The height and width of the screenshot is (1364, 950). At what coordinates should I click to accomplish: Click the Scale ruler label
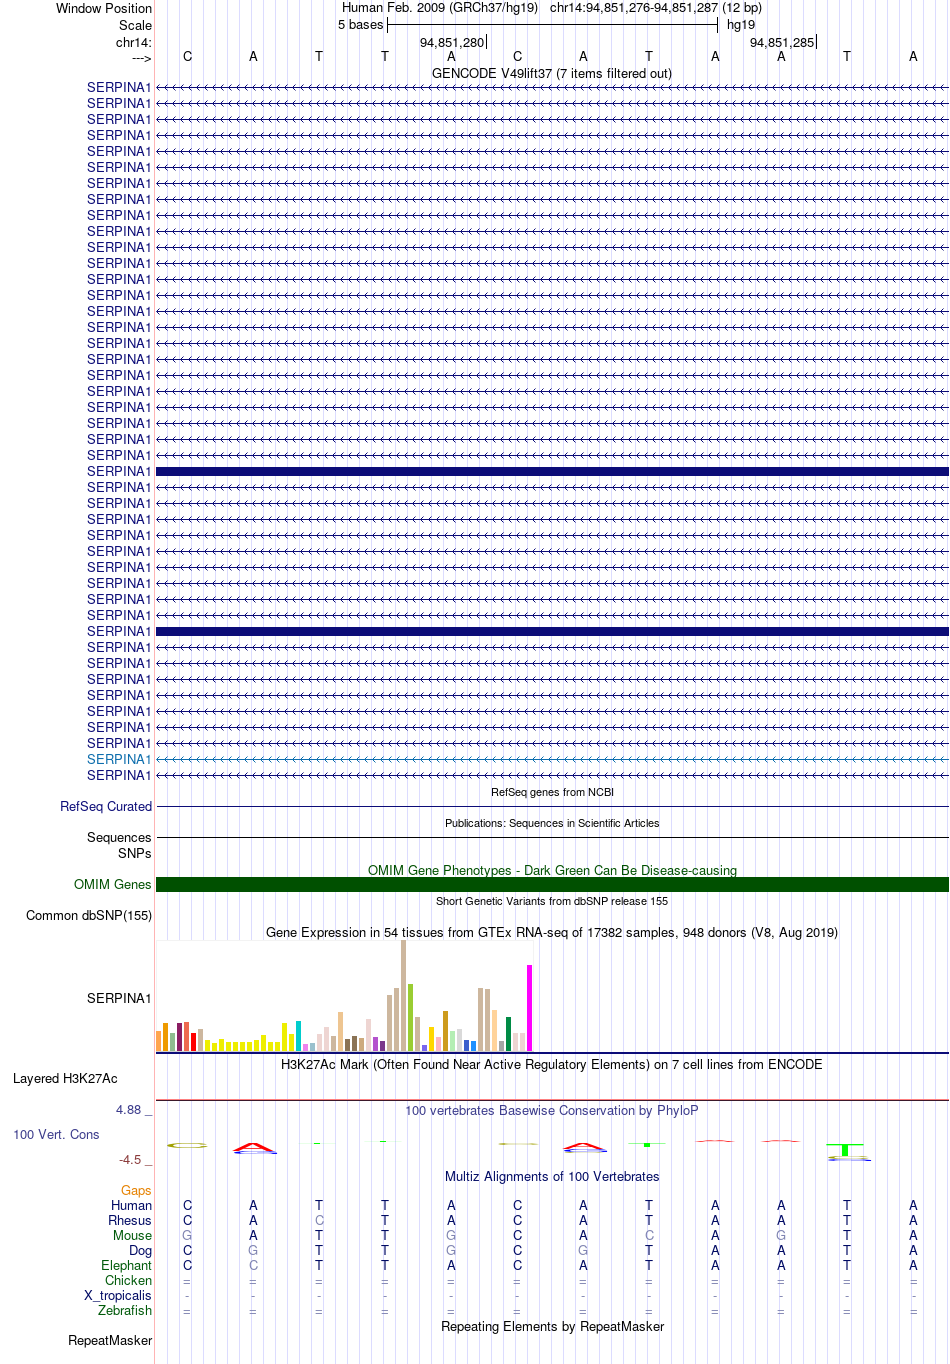[135, 25]
